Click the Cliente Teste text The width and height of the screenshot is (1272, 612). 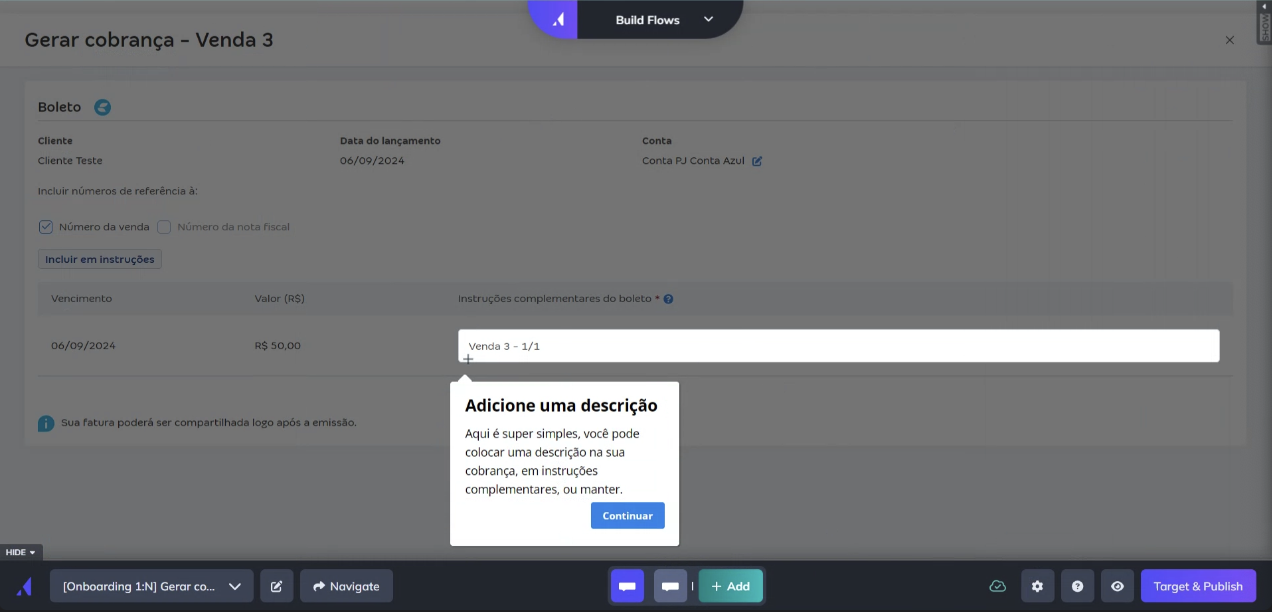coord(70,161)
